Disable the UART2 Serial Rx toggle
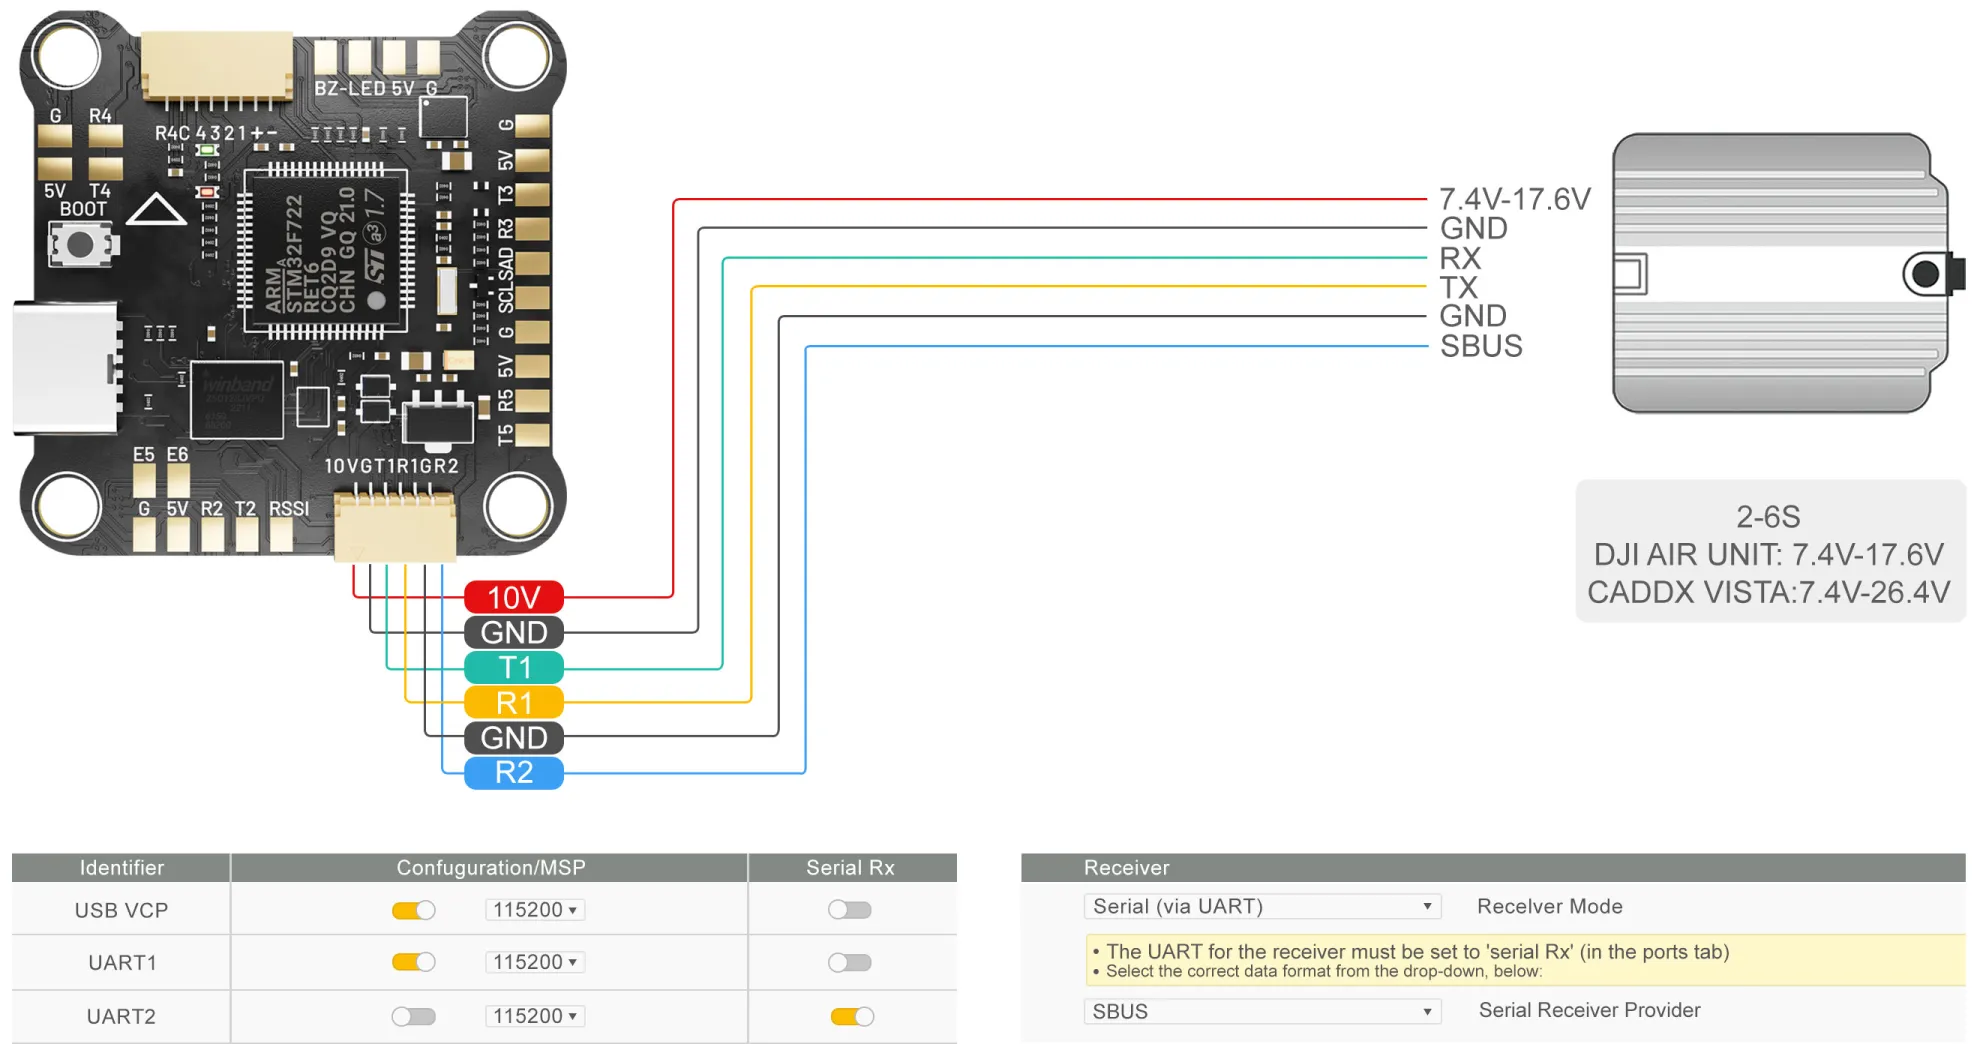 coord(852,1016)
